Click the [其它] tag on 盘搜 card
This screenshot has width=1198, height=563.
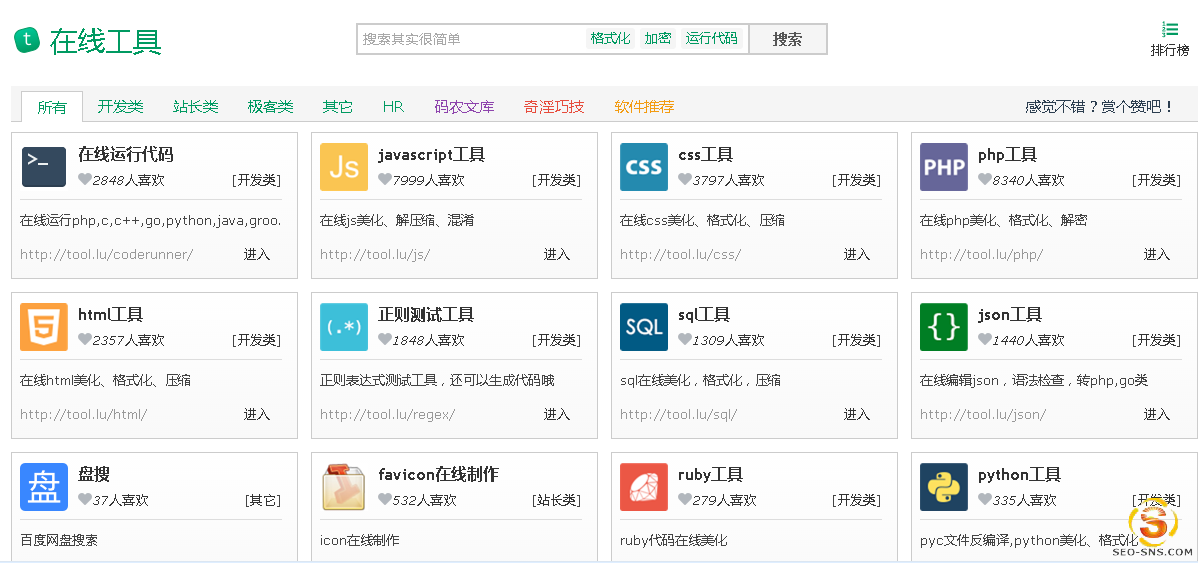(263, 500)
